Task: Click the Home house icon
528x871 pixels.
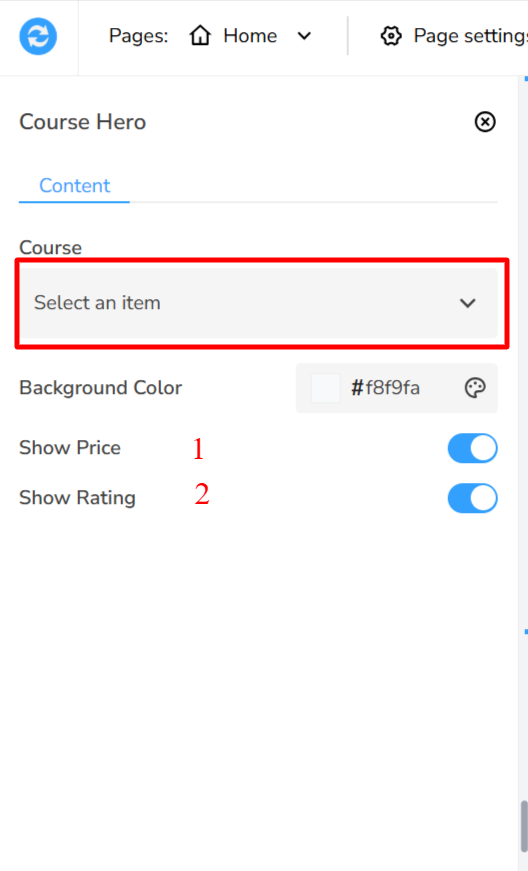Action: (x=200, y=36)
